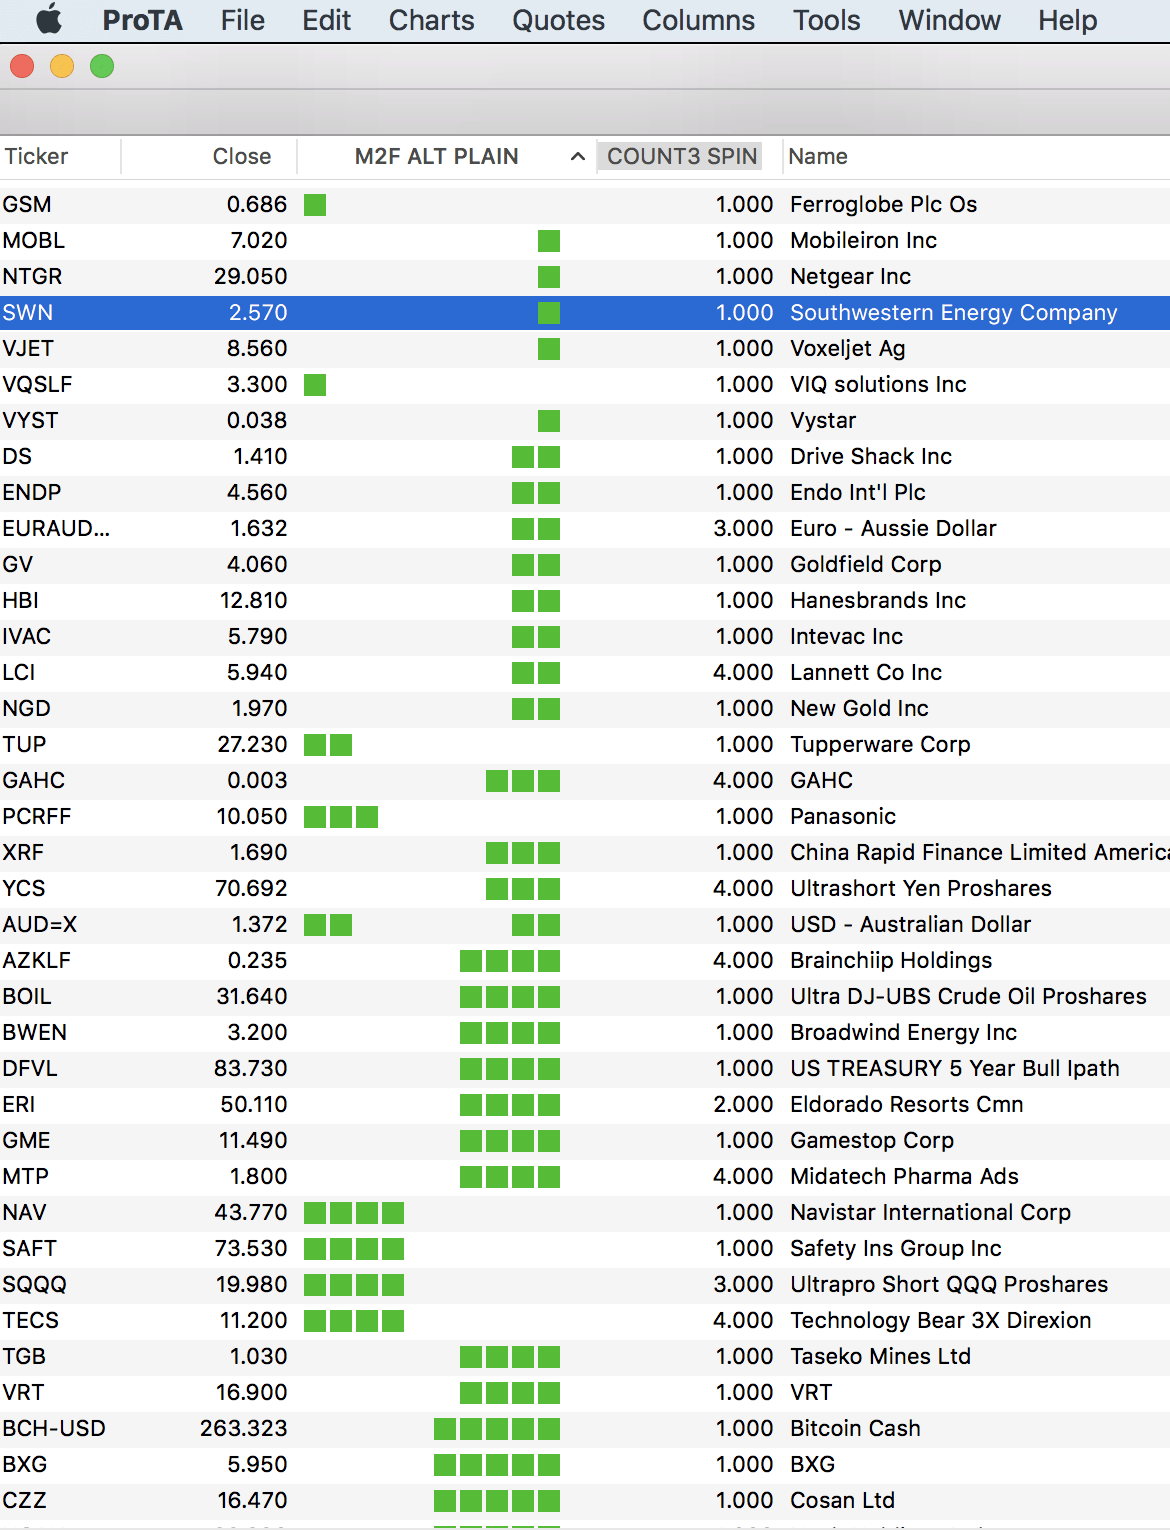This screenshot has height=1530, width=1170.
Task: Open the File menu
Action: coord(243,20)
